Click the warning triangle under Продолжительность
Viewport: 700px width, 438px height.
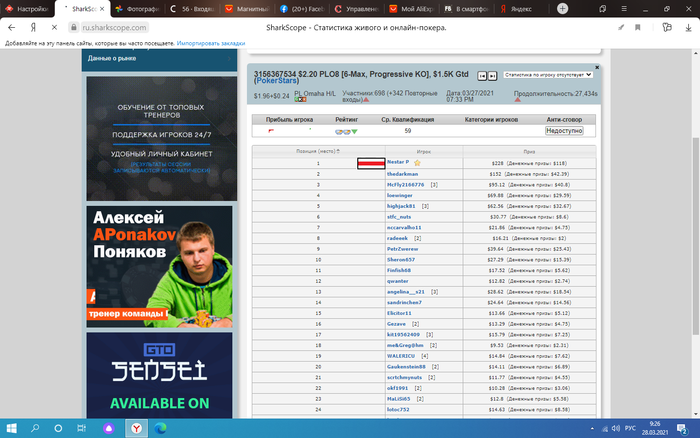[517, 100]
